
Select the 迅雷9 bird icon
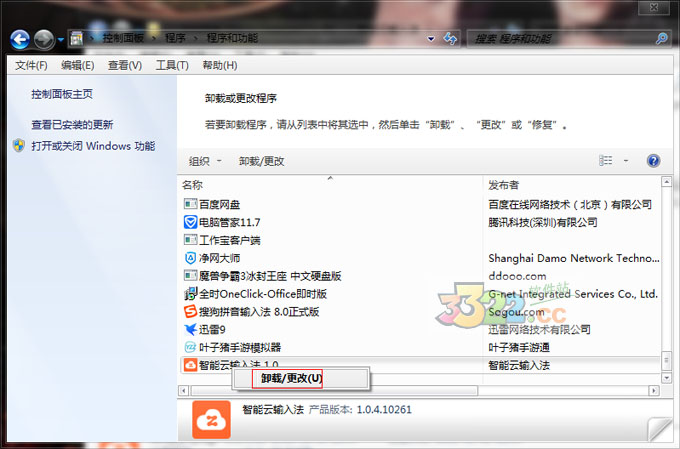tap(190, 329)
